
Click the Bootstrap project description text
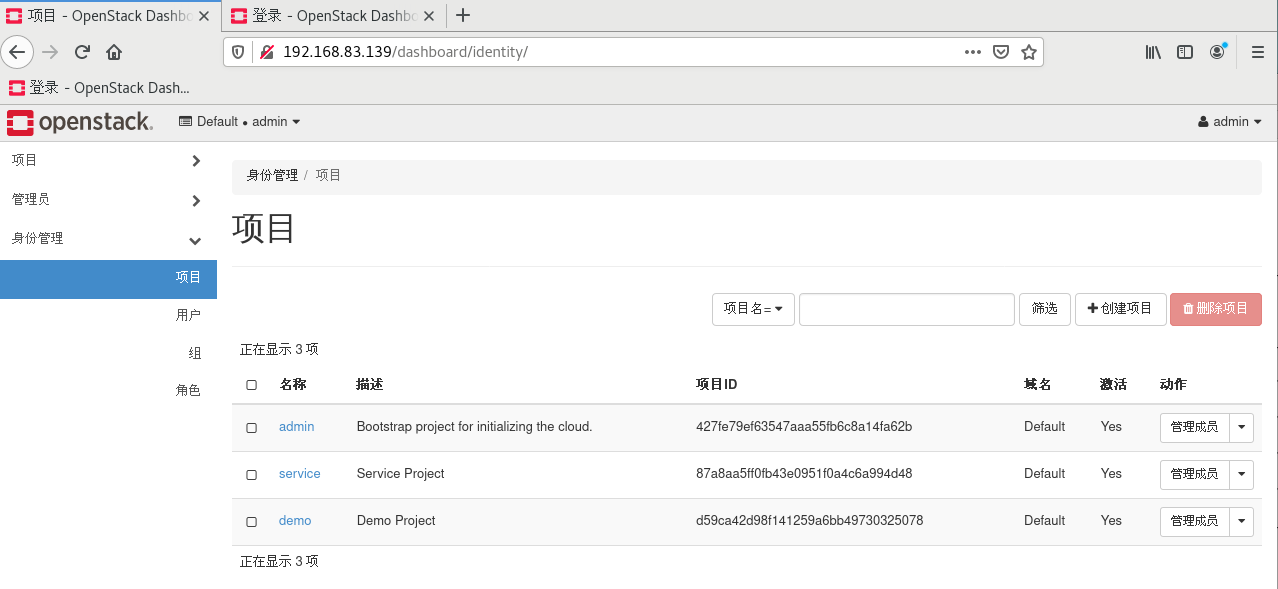coord(475,427)
